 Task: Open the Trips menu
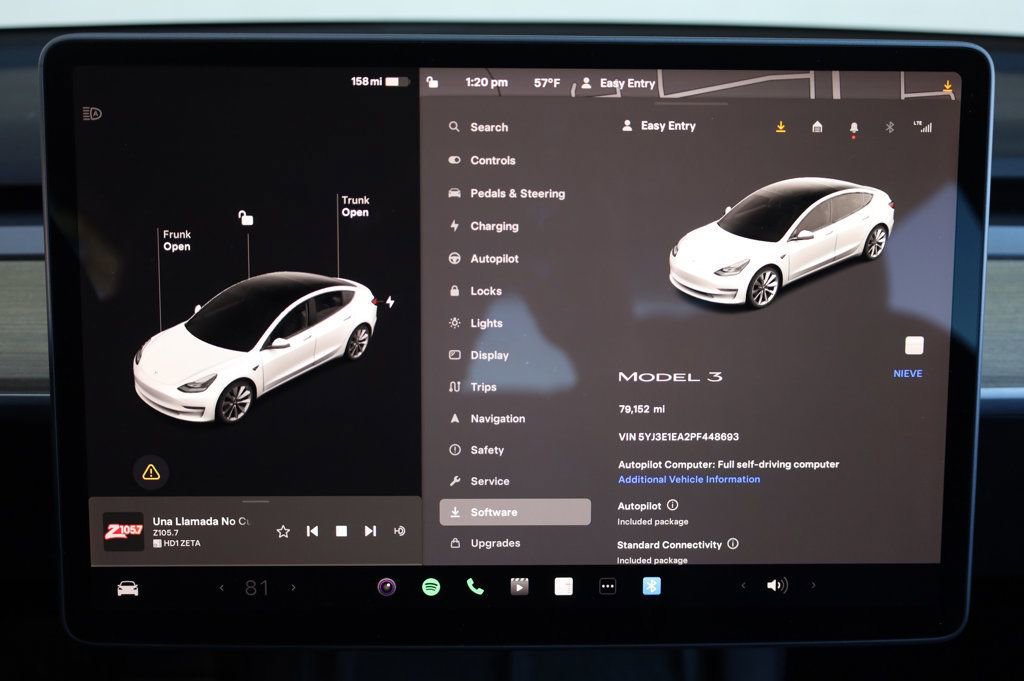coord(473,387)
